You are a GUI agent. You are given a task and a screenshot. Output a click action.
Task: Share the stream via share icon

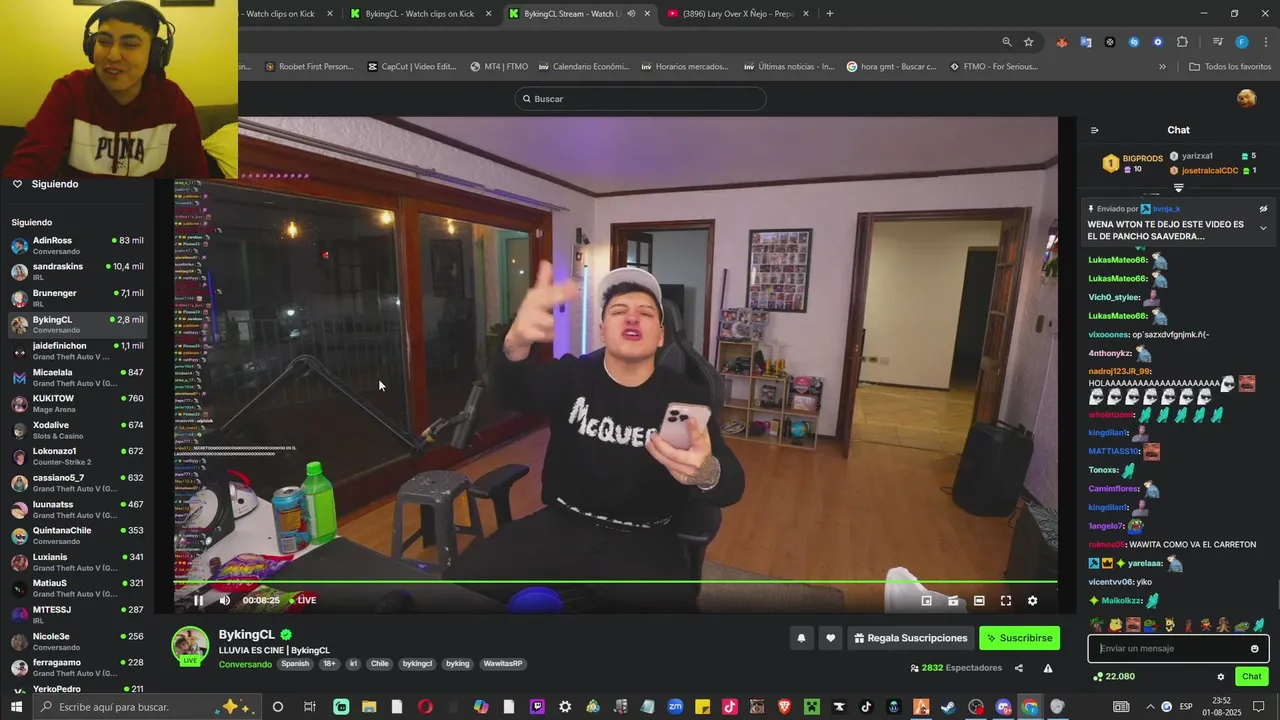pyautogui.click(x=1019, y=668)
